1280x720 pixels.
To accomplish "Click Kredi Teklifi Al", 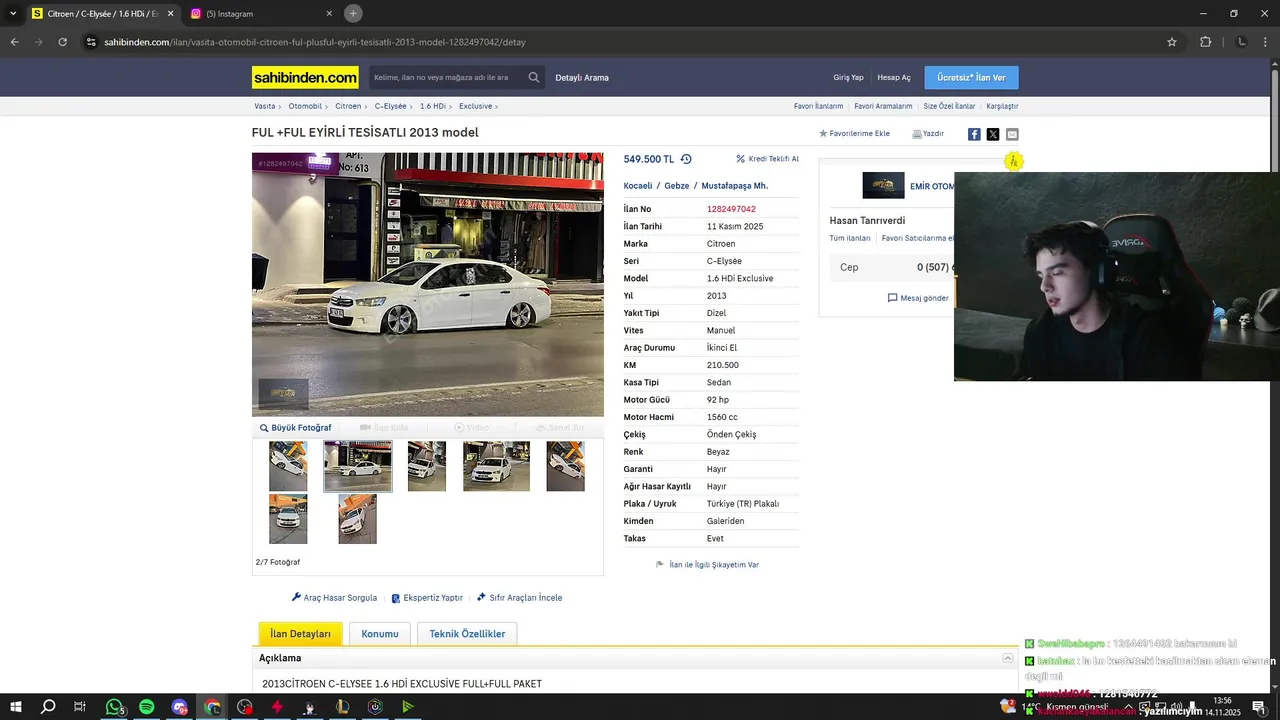I will click(x=767, y=159).
